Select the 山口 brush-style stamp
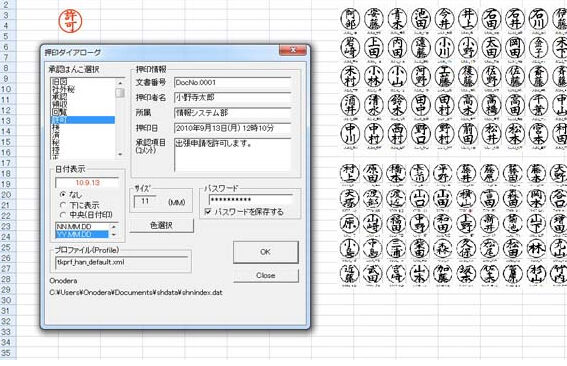 420,199
